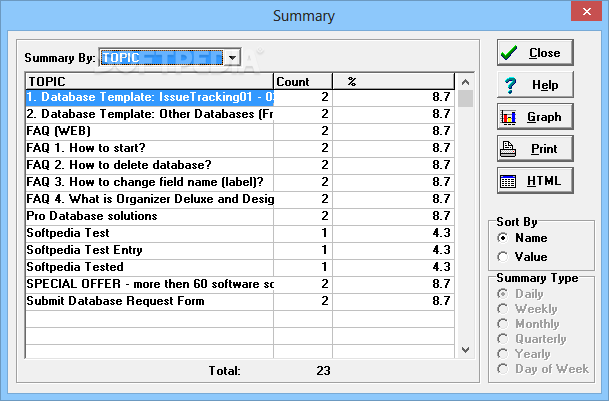Click the table grid HTML icon
The image size is (609, 401).
[x=508, y=181]
